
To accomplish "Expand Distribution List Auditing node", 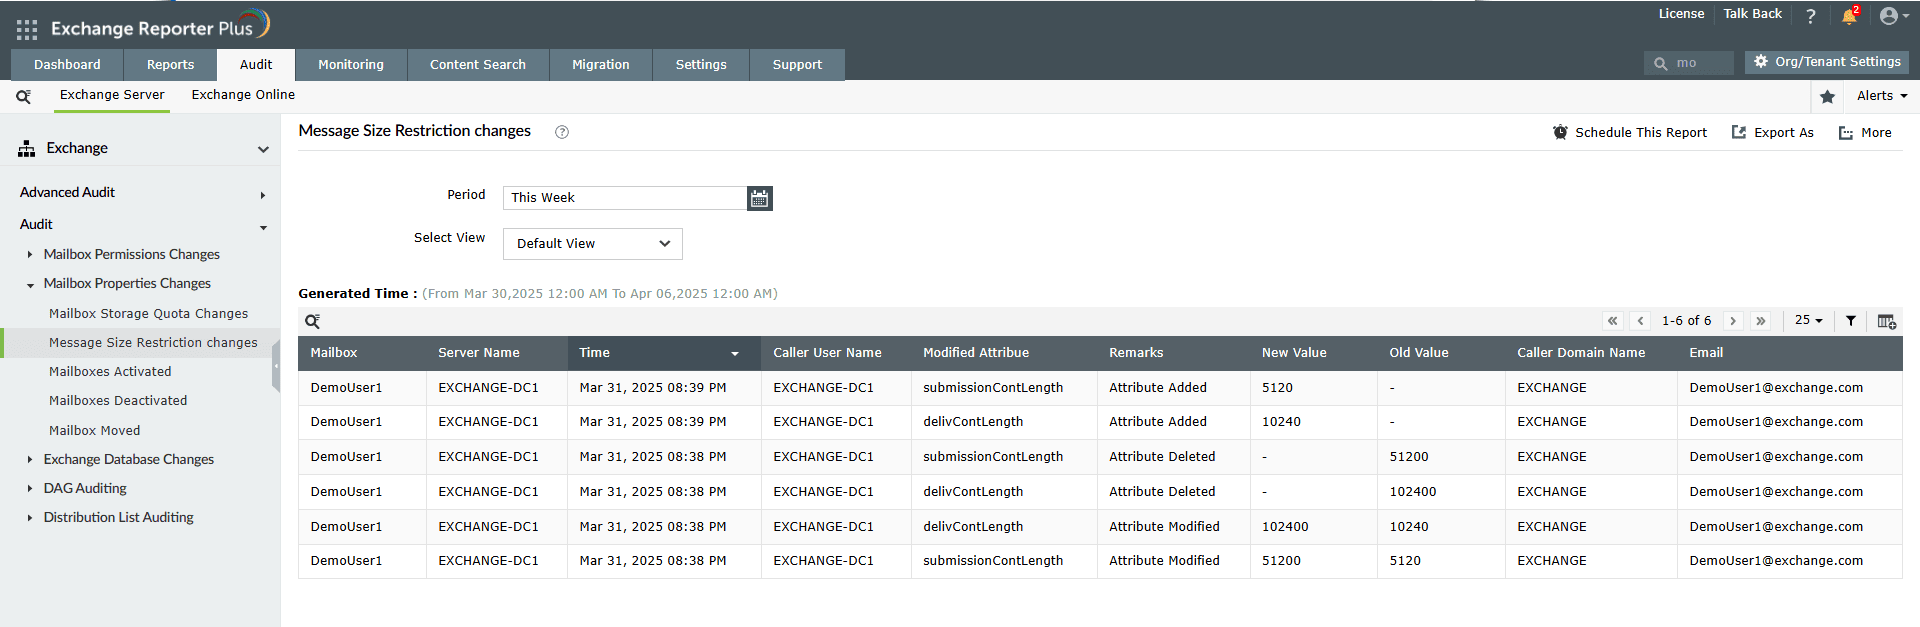I will coord(30,518).
